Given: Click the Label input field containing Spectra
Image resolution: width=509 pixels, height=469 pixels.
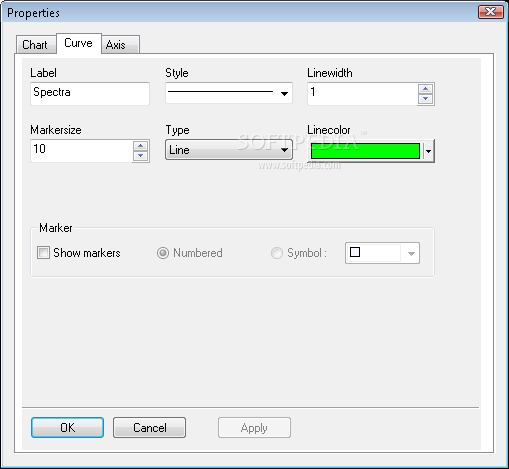Looking at the screenshot, I should (90, 94).
